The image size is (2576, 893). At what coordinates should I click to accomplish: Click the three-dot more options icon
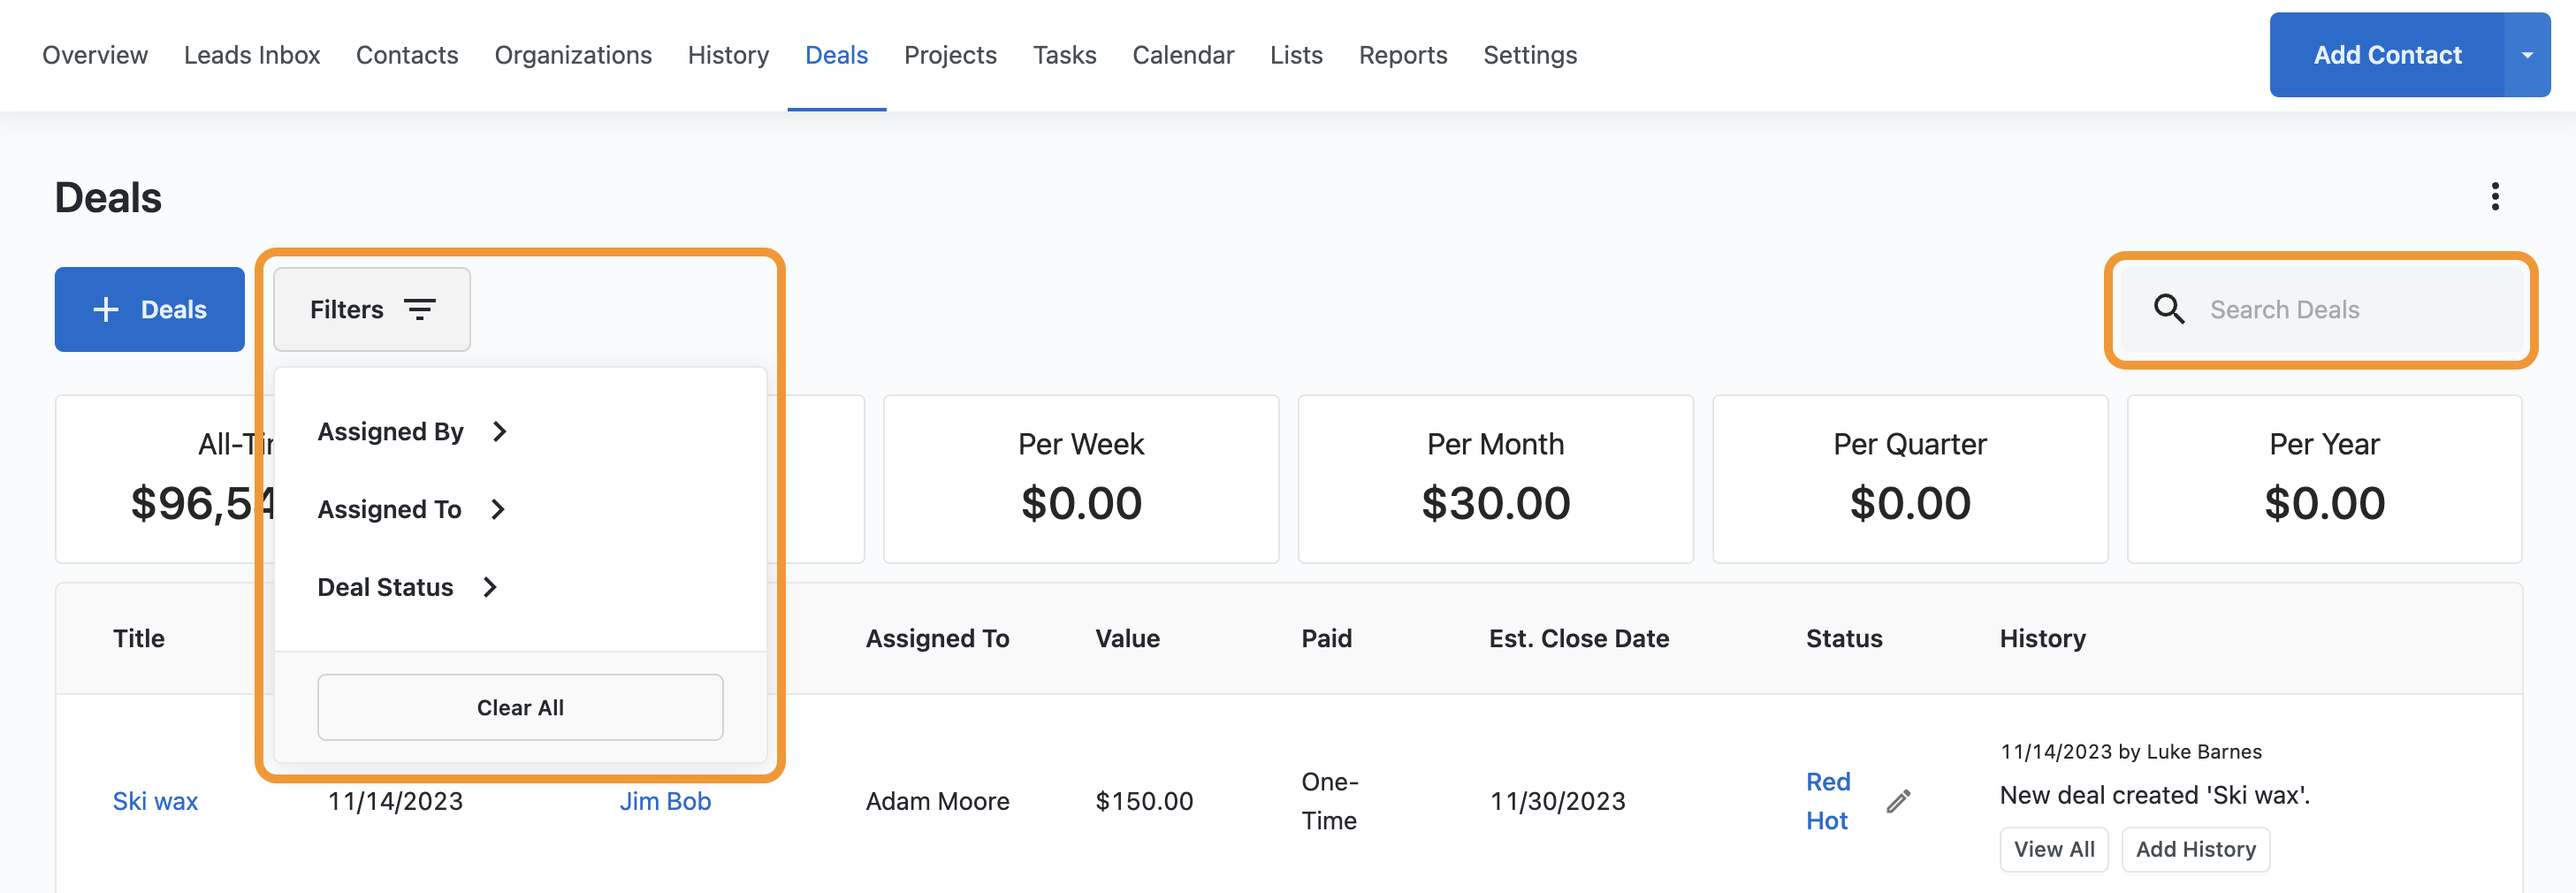pyautogui.click(x=2494, y=197)
